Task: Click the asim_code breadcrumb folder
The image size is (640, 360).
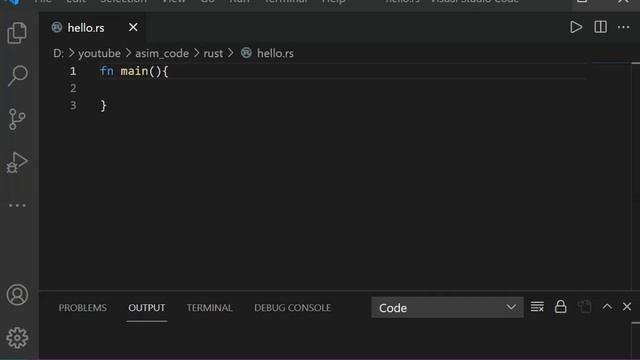Action: click(x=162, y=53)
